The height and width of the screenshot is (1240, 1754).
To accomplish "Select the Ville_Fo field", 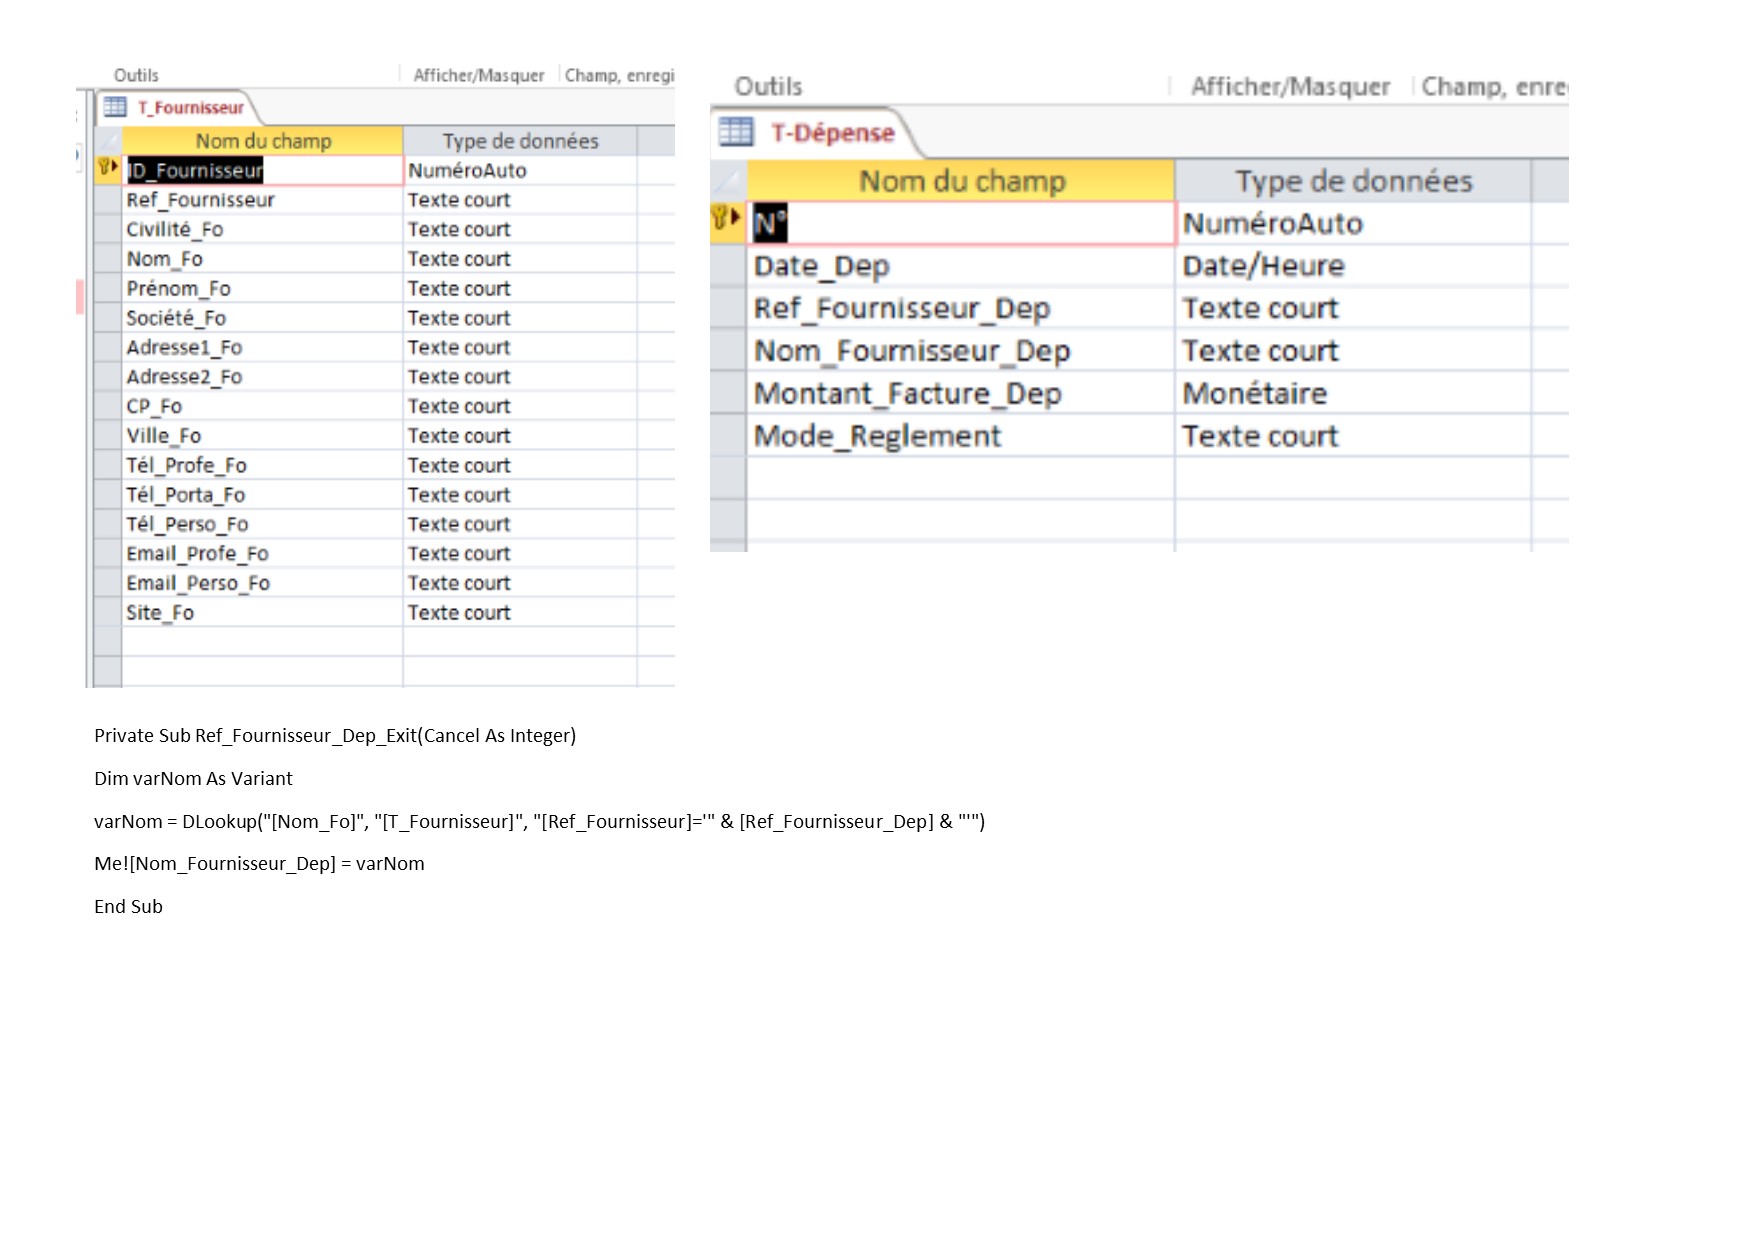I will click(x=263, y=436).
